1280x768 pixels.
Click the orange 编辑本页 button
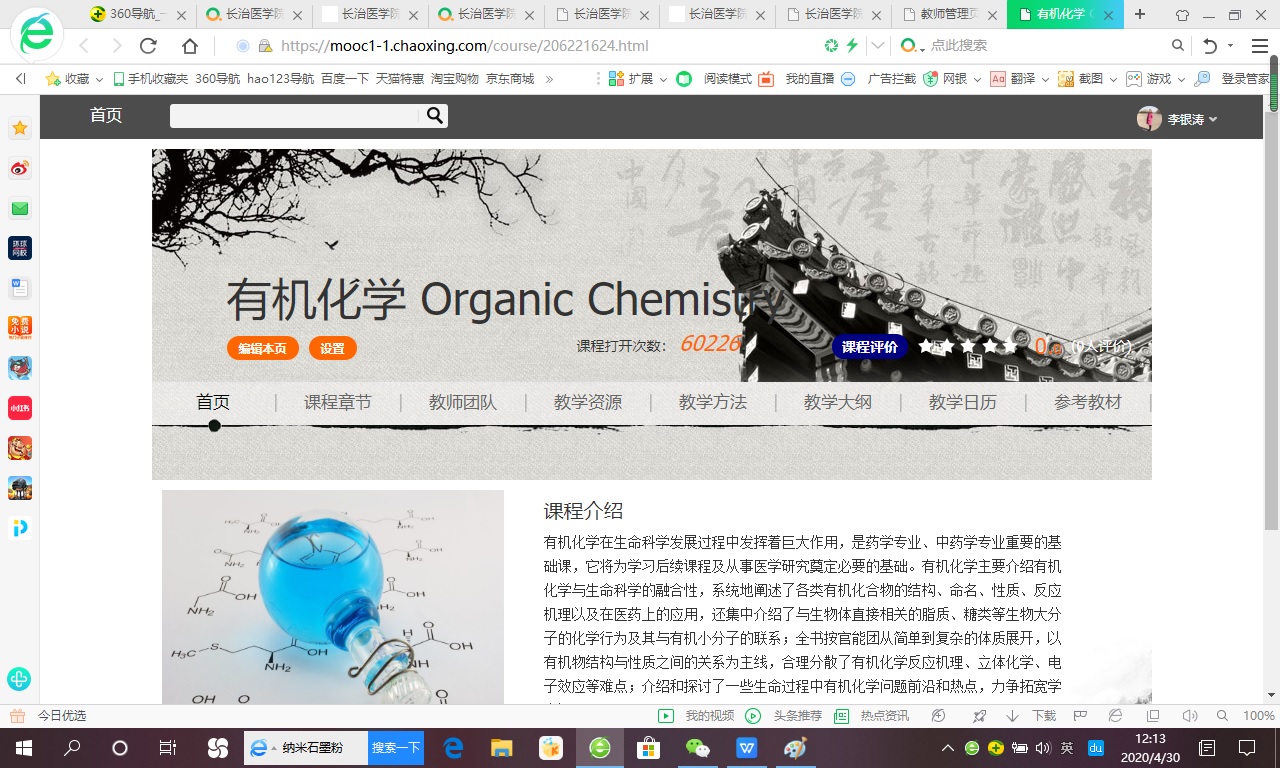point(262,348)
